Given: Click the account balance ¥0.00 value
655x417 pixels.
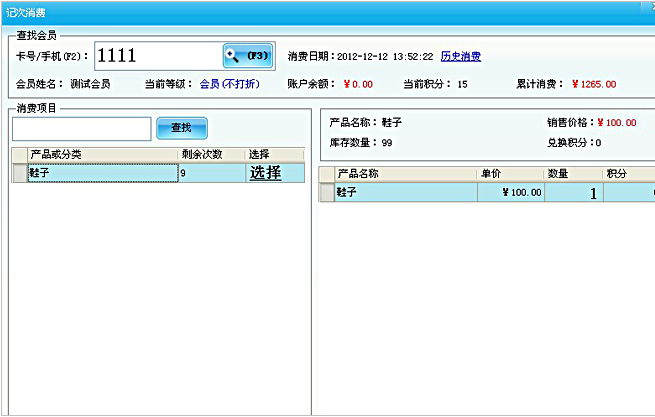Looking at the screenshot, I should [358, 84].
